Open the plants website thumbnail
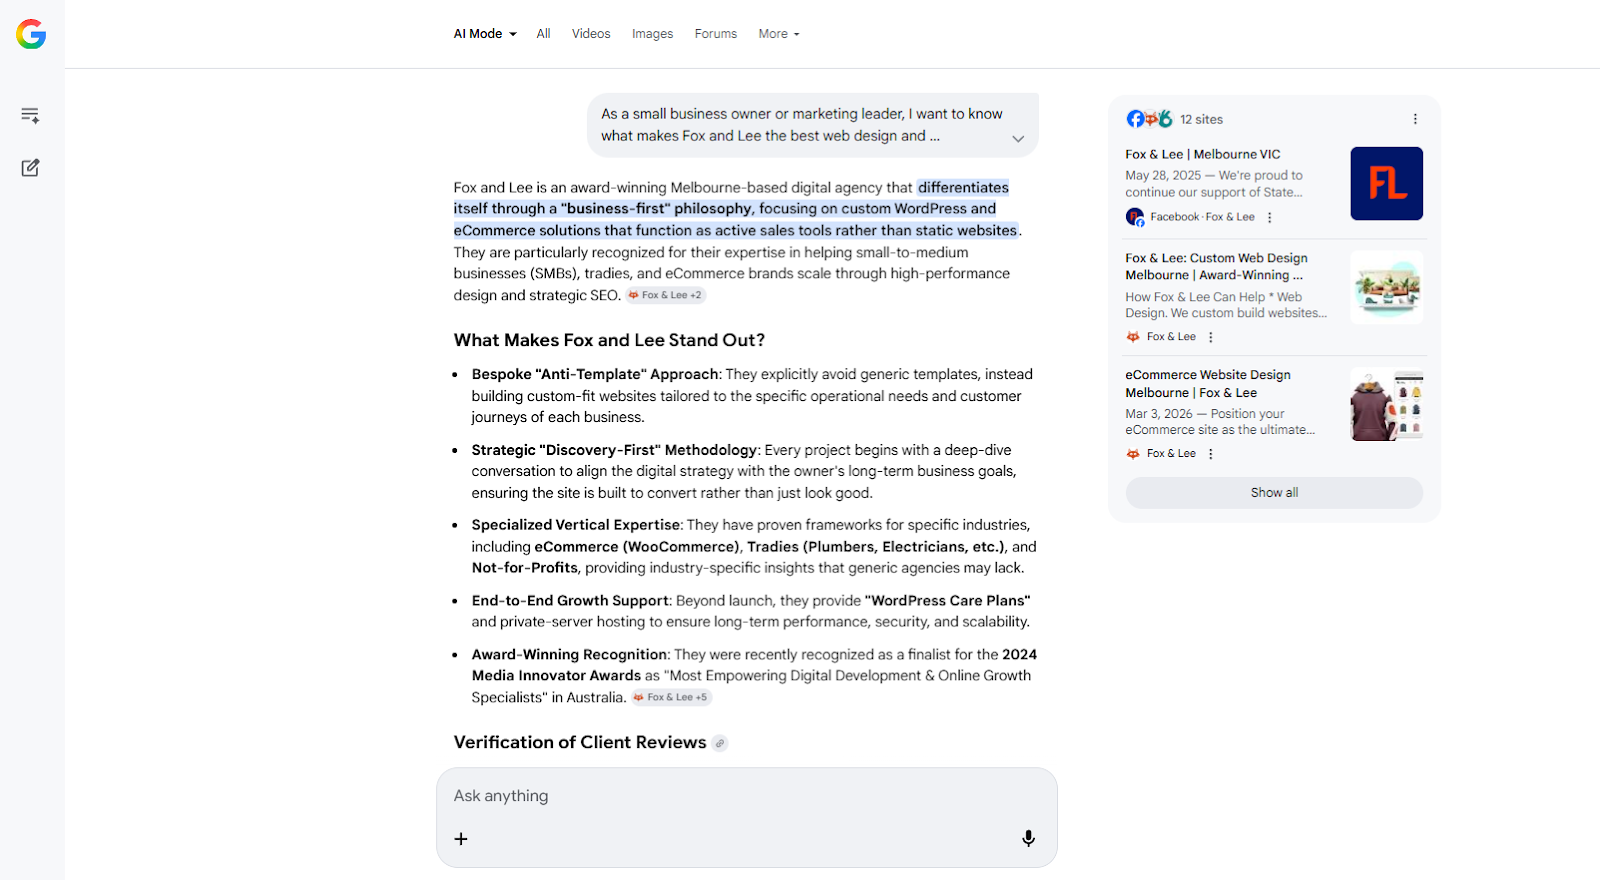The width and height of the screenshot is (1600, 880). point(1386,287)
